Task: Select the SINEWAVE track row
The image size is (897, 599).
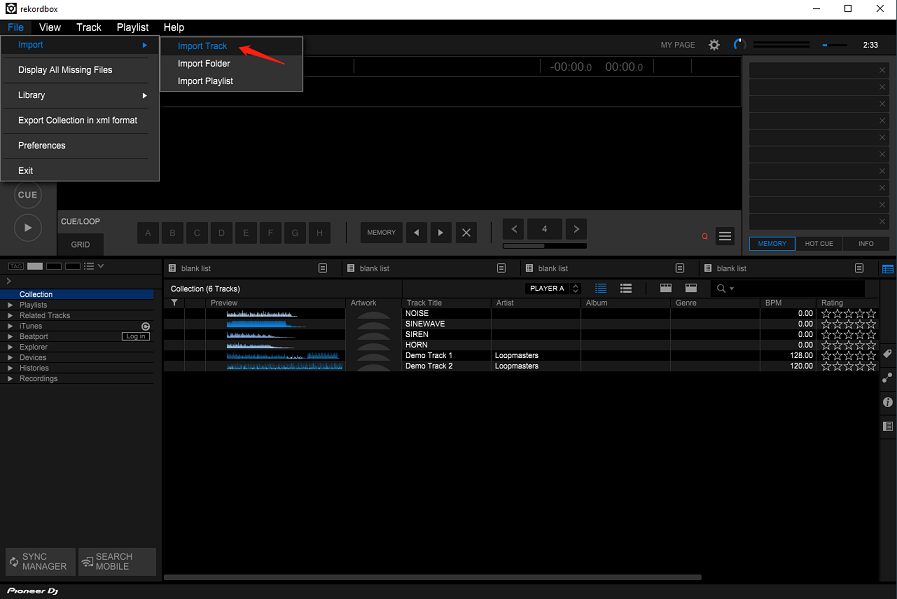Action: pyautogui.click(x=521, y=324)
